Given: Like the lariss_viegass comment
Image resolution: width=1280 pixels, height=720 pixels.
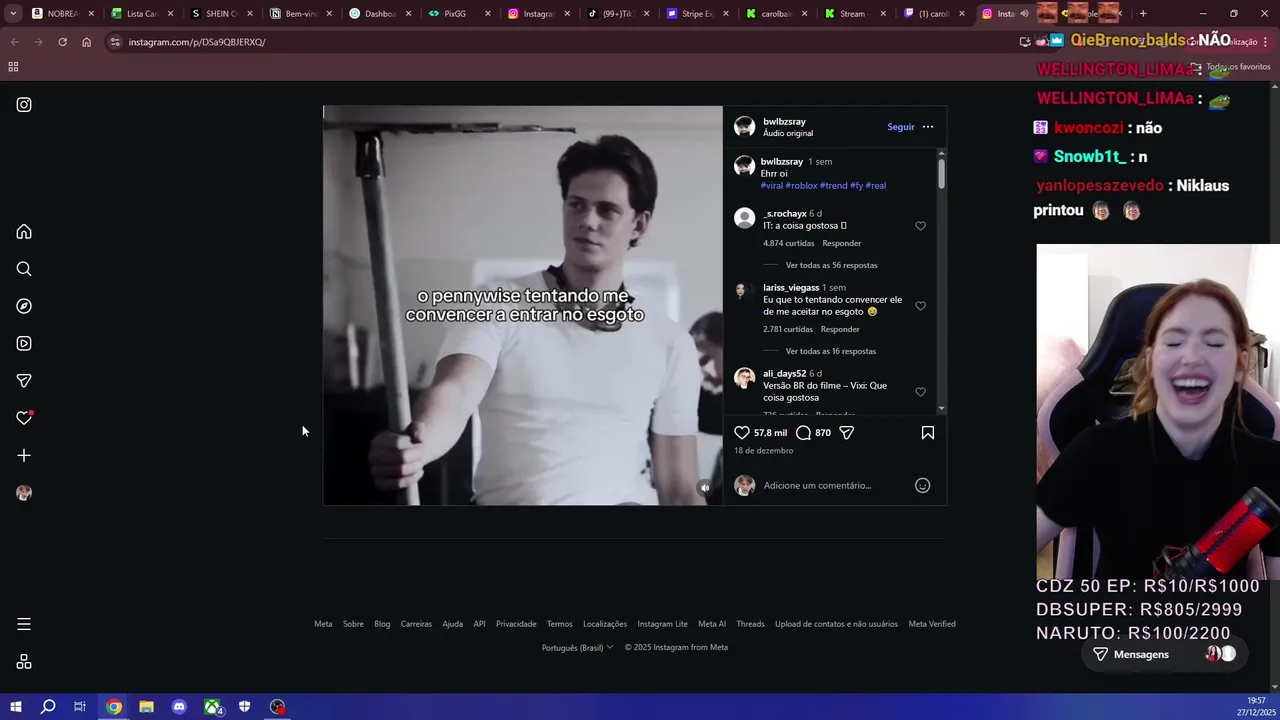Looking at the screenshot, I should click(x=920, y=306).
